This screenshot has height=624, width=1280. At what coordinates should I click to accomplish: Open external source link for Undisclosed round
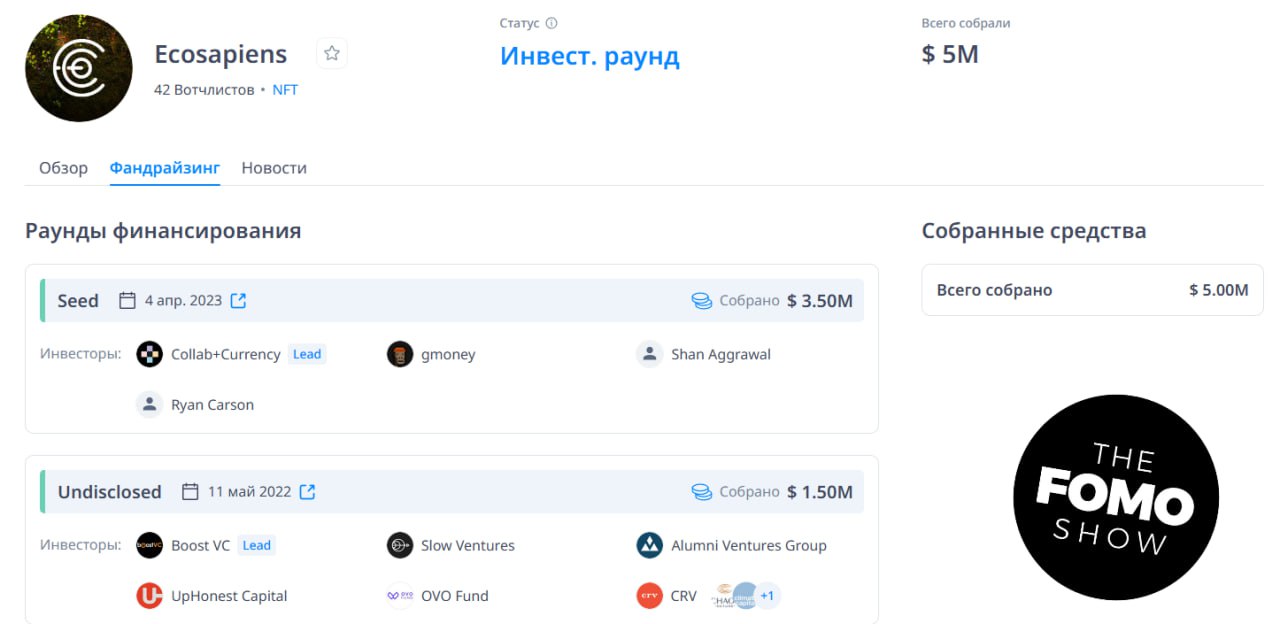tap(308, 491)
